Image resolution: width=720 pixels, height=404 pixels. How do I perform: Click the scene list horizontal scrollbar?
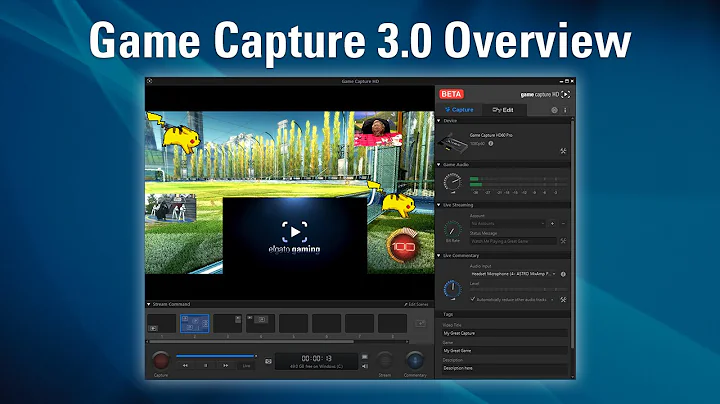(252, 342)
